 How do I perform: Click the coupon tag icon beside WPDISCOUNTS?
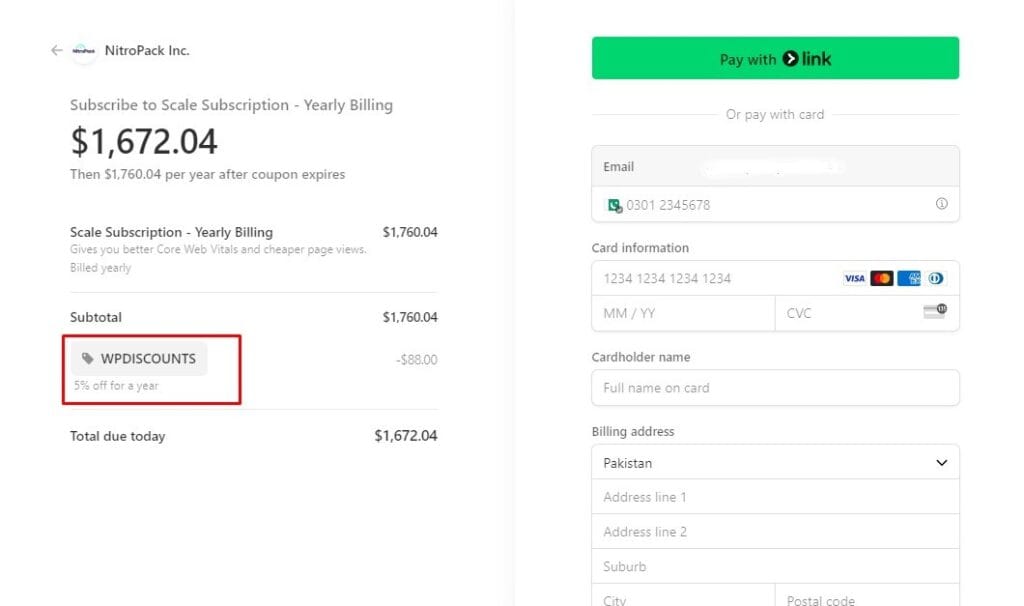[88, 358]
